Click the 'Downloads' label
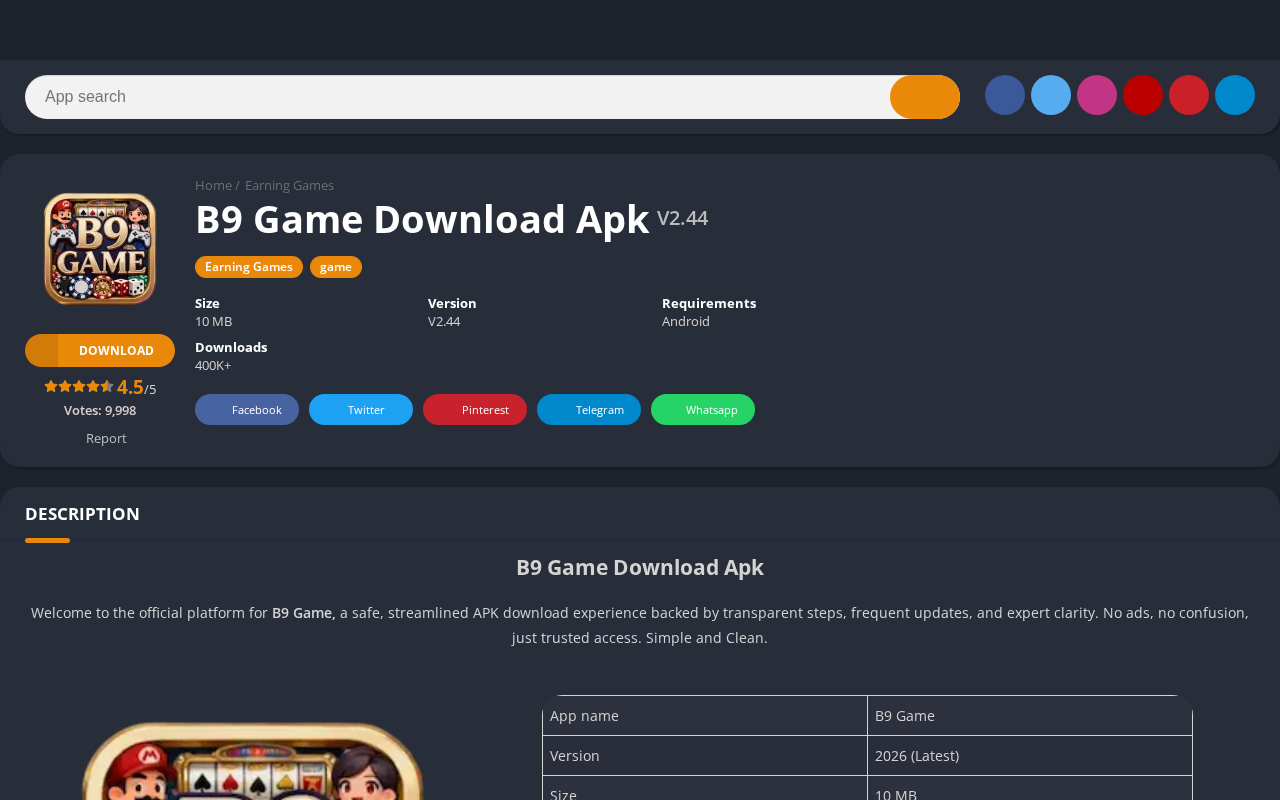The image size is (1280, 800). [231, 347]
